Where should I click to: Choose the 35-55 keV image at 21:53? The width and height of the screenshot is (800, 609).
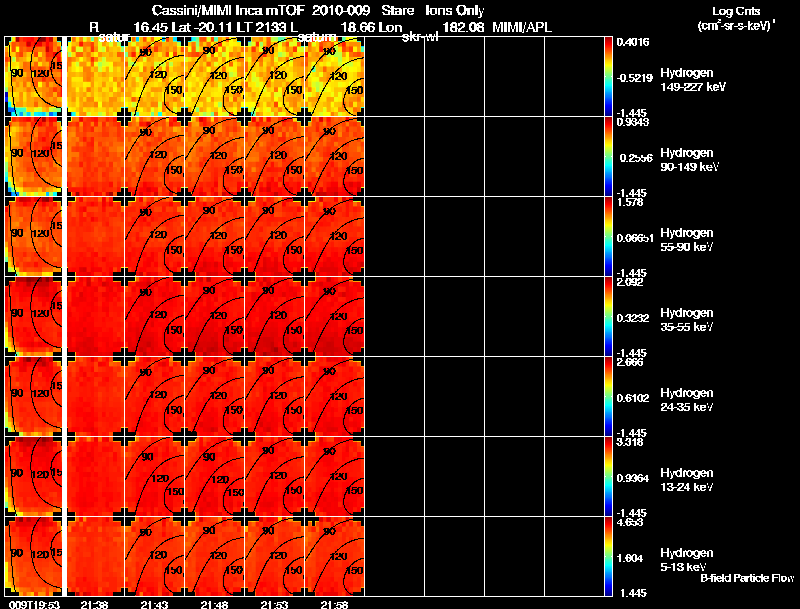(274, 317)
